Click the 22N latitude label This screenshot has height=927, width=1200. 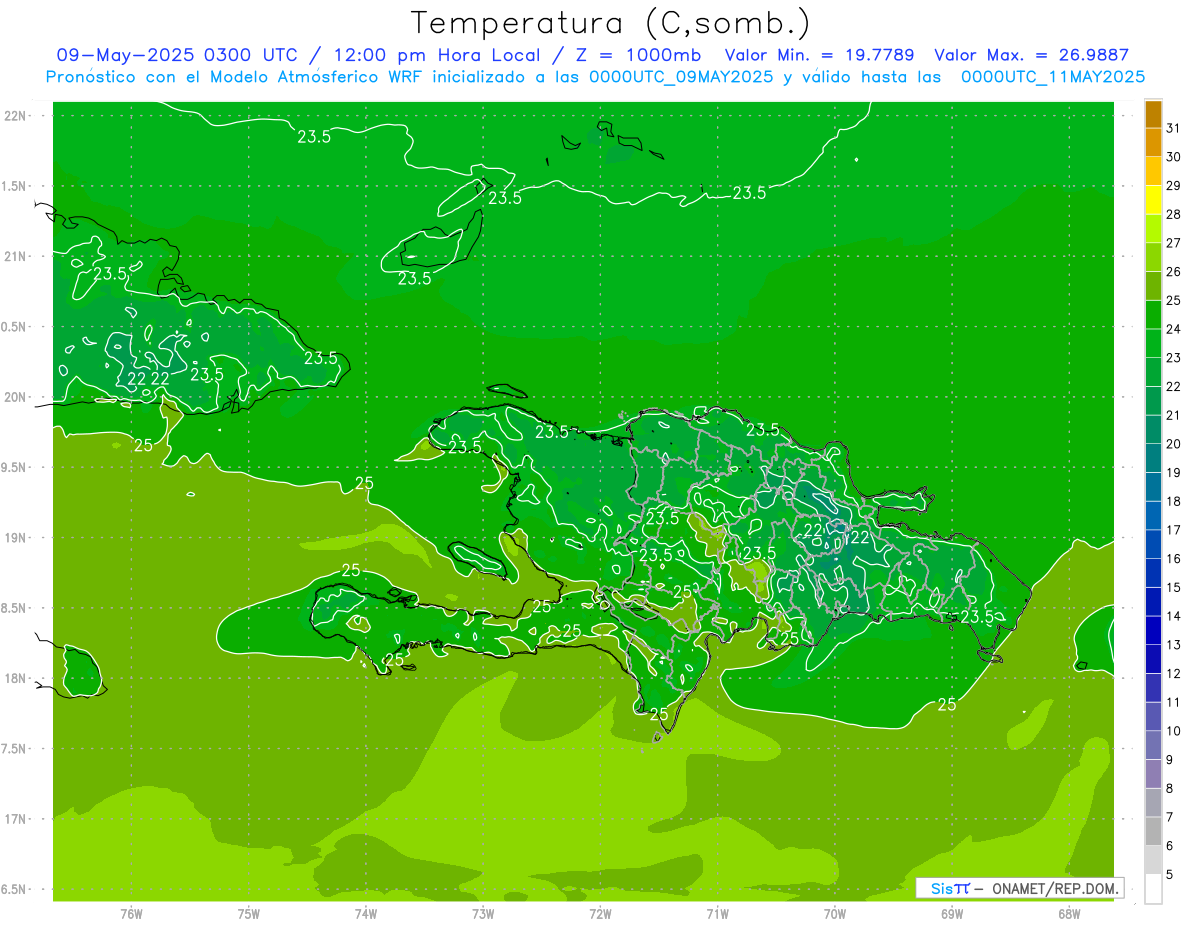click(x=15, y=116)
